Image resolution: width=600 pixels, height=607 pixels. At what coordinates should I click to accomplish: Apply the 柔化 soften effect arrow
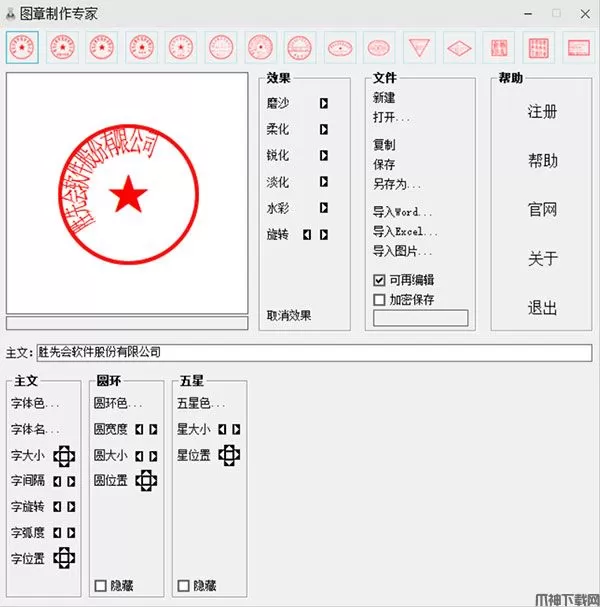(324, 129)
